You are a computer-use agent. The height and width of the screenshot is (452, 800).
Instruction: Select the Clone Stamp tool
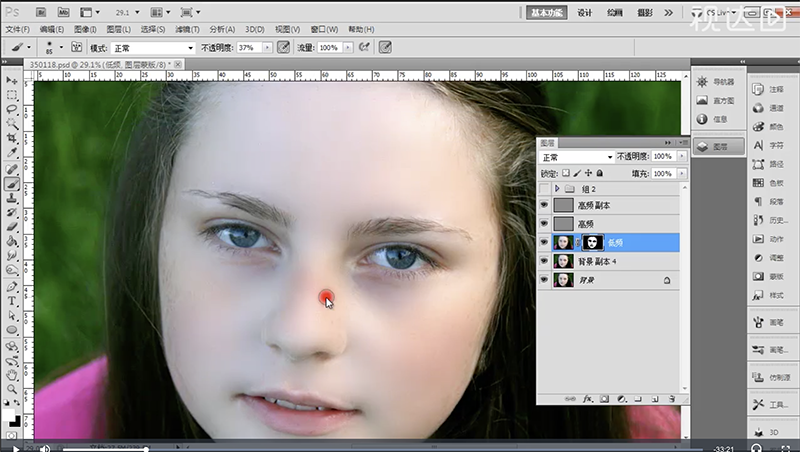click(12, 198)
